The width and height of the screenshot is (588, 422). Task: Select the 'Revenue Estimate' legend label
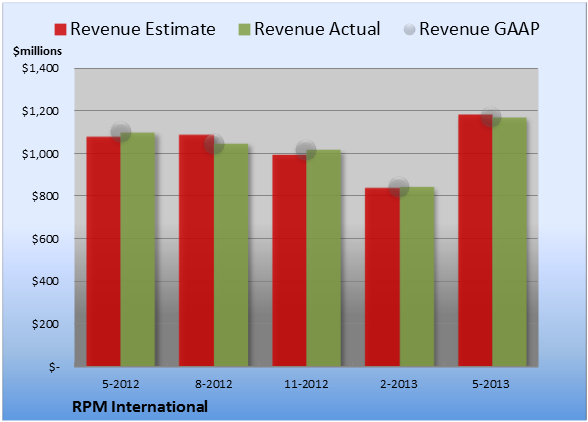tap(143, 29)
